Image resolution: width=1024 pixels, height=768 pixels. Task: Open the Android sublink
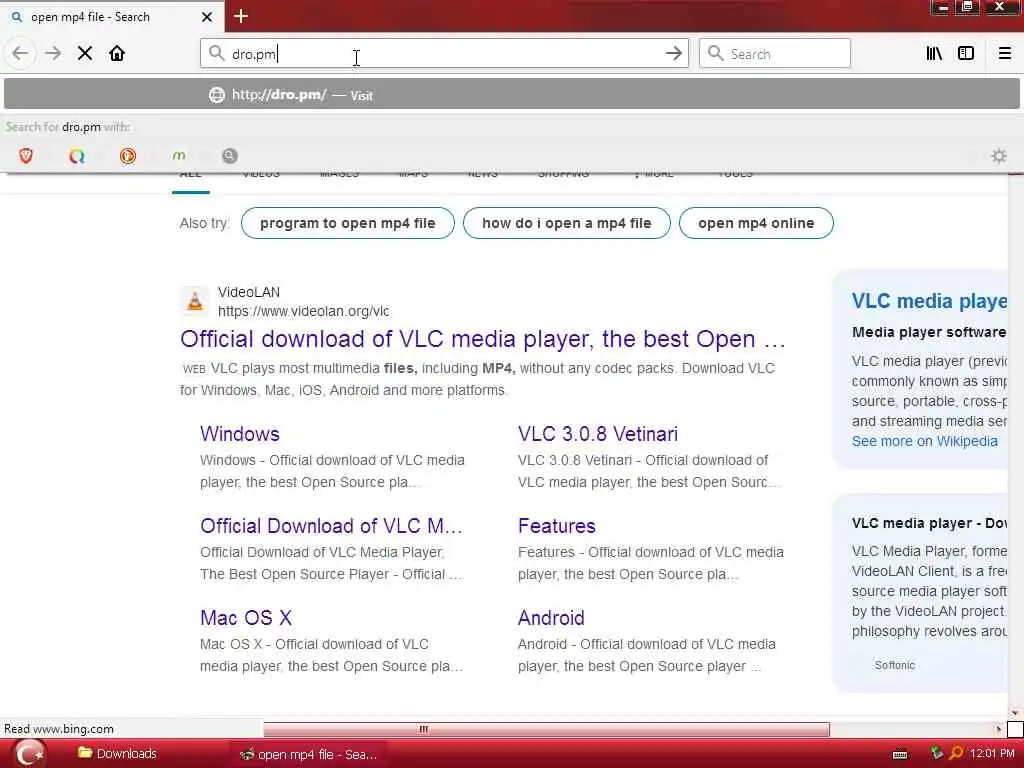(551, 618)
